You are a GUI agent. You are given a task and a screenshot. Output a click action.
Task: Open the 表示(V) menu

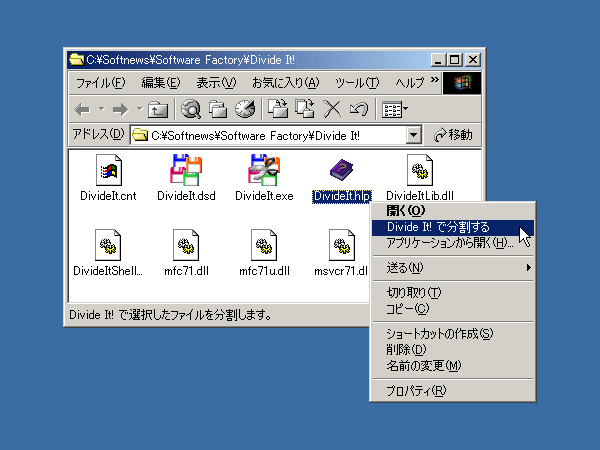(x=216, y=83)
